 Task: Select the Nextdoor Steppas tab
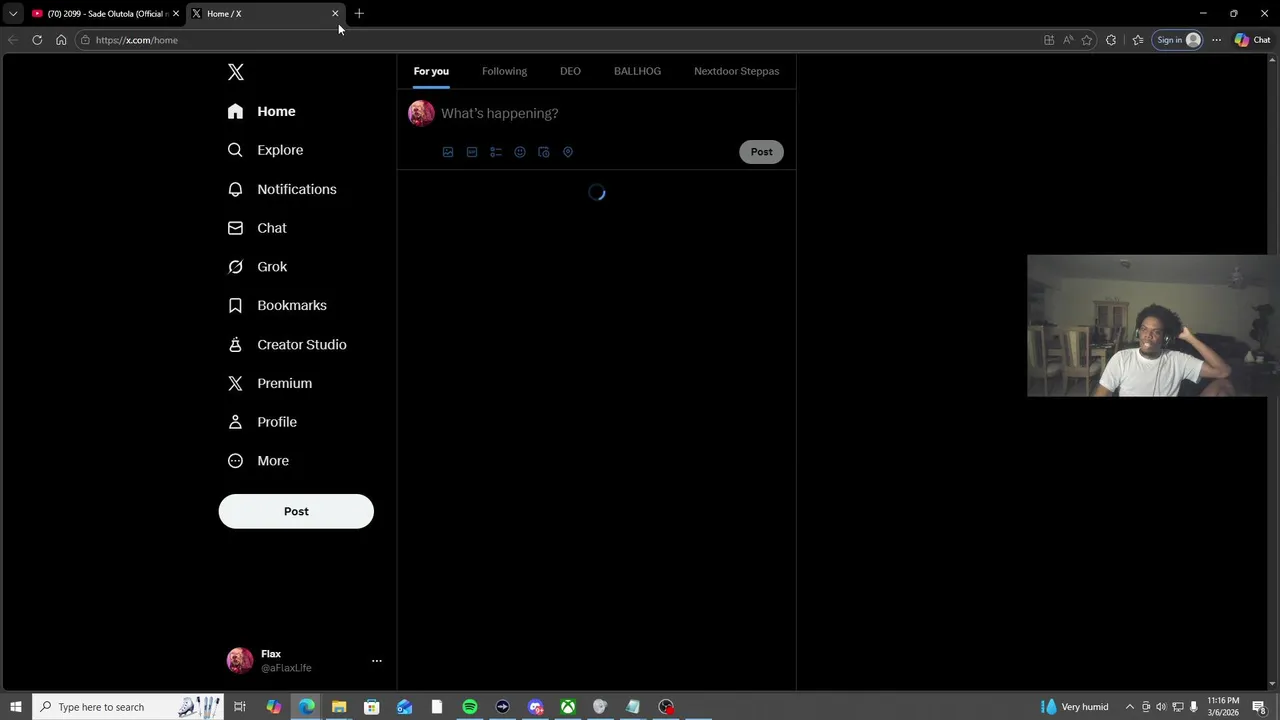point(736,71)
